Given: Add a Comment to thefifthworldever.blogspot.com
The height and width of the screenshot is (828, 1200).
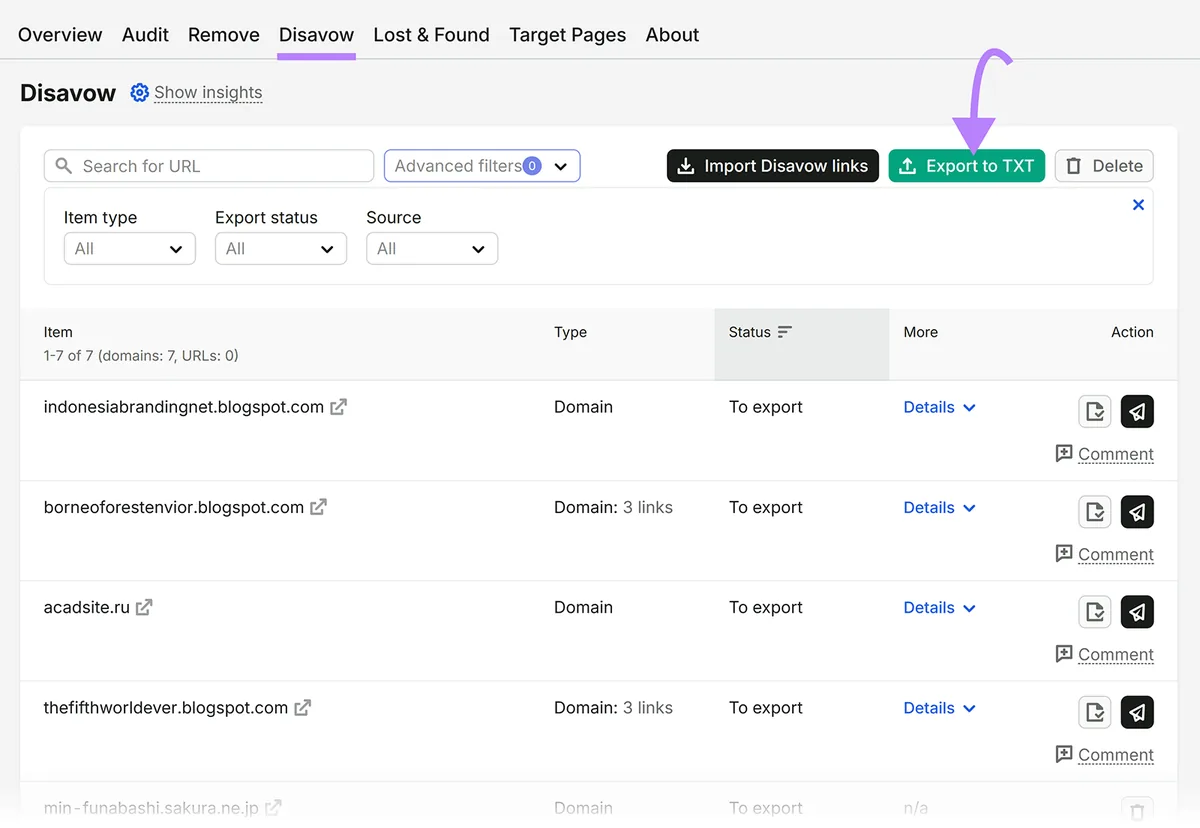Looking at the screenshot, I should [1105, 754].
